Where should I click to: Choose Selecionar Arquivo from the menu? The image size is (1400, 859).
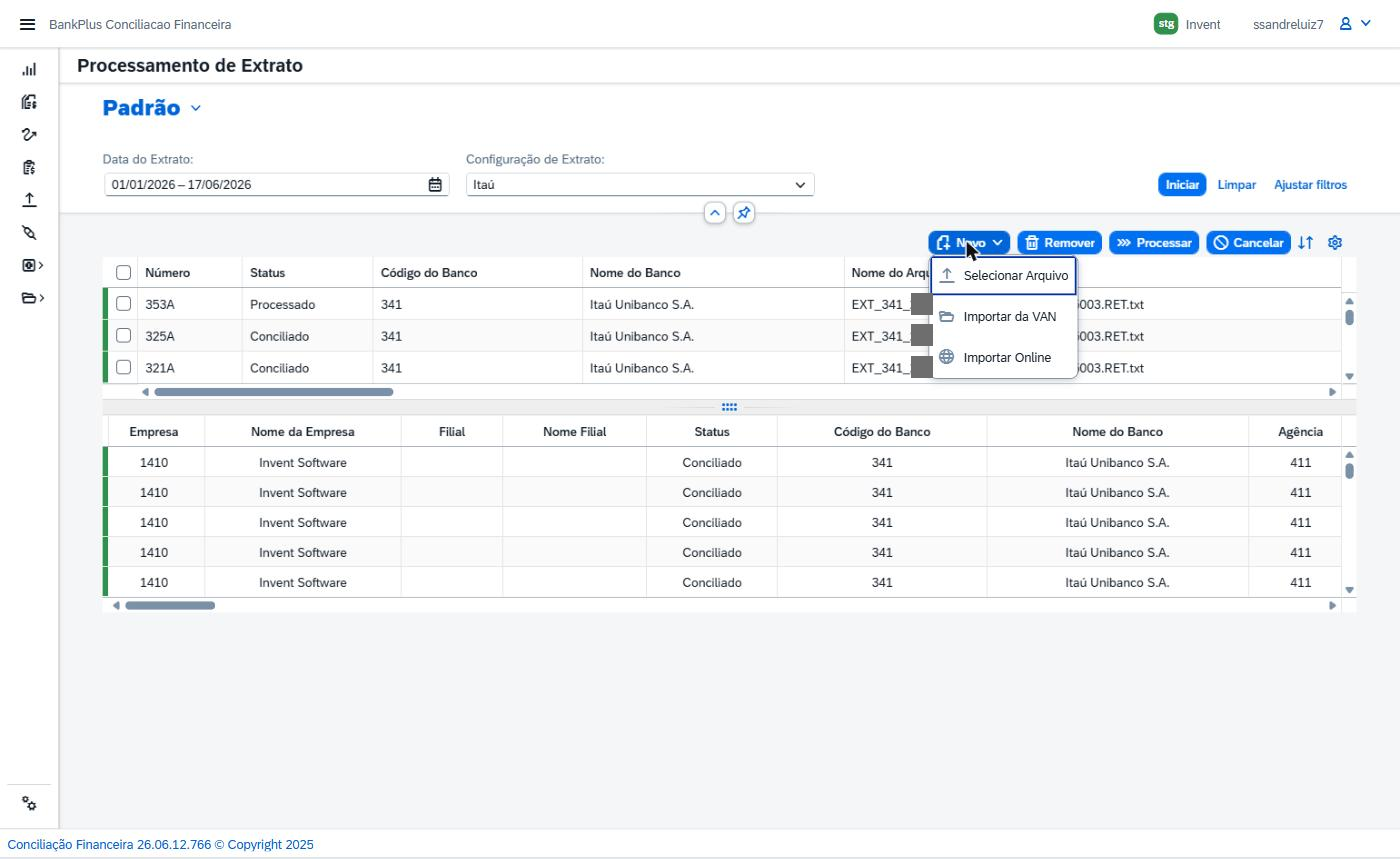1003,276
